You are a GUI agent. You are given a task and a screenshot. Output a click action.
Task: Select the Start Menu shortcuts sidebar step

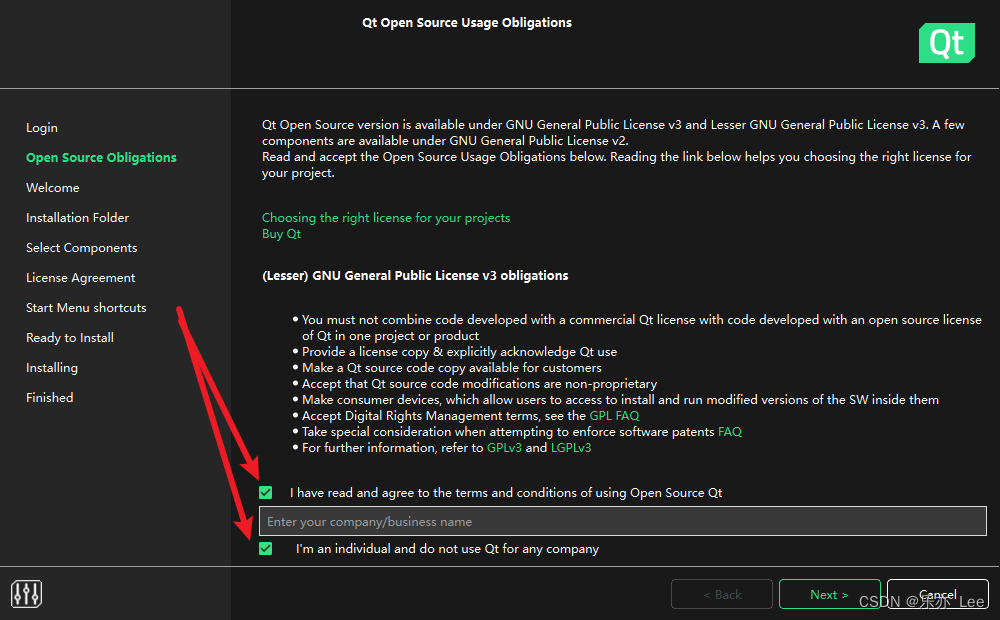86,307
